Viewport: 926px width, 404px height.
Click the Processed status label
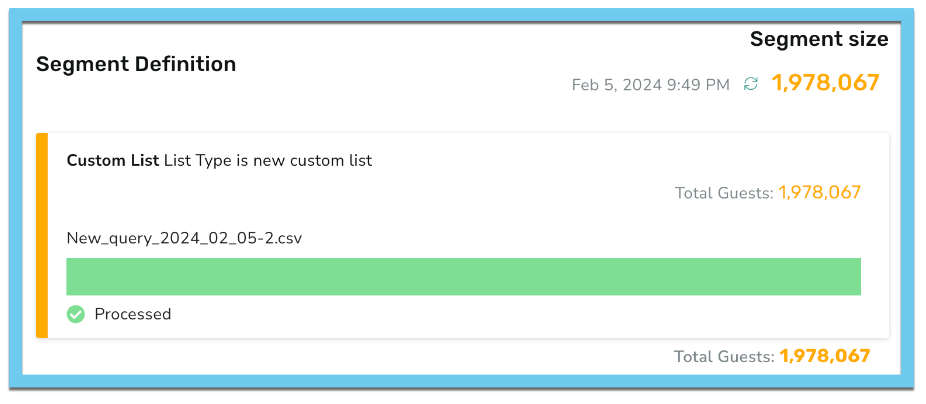tap(133, 314)
